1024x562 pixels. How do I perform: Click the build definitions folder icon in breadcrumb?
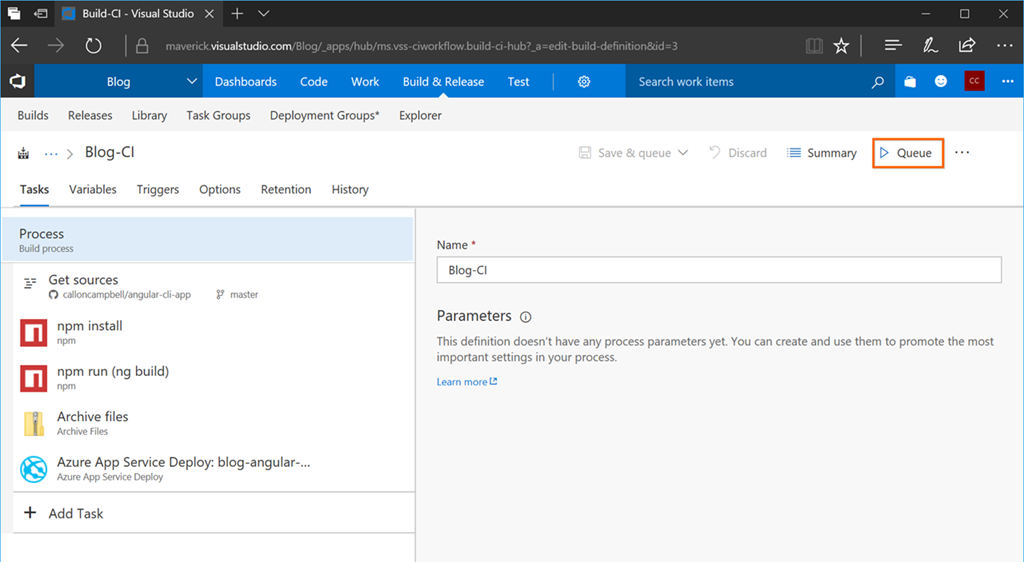point(23,153)
